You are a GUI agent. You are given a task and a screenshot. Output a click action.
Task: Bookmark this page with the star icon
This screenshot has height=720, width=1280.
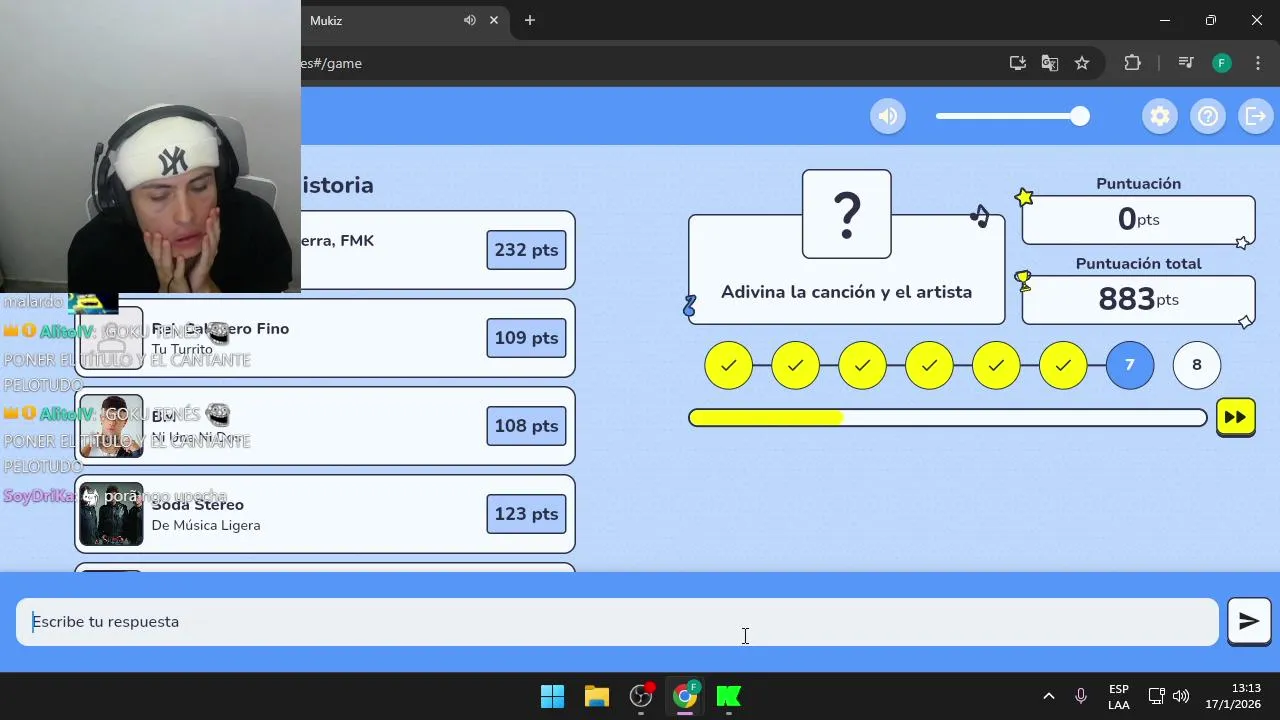tap(1082, 63)
